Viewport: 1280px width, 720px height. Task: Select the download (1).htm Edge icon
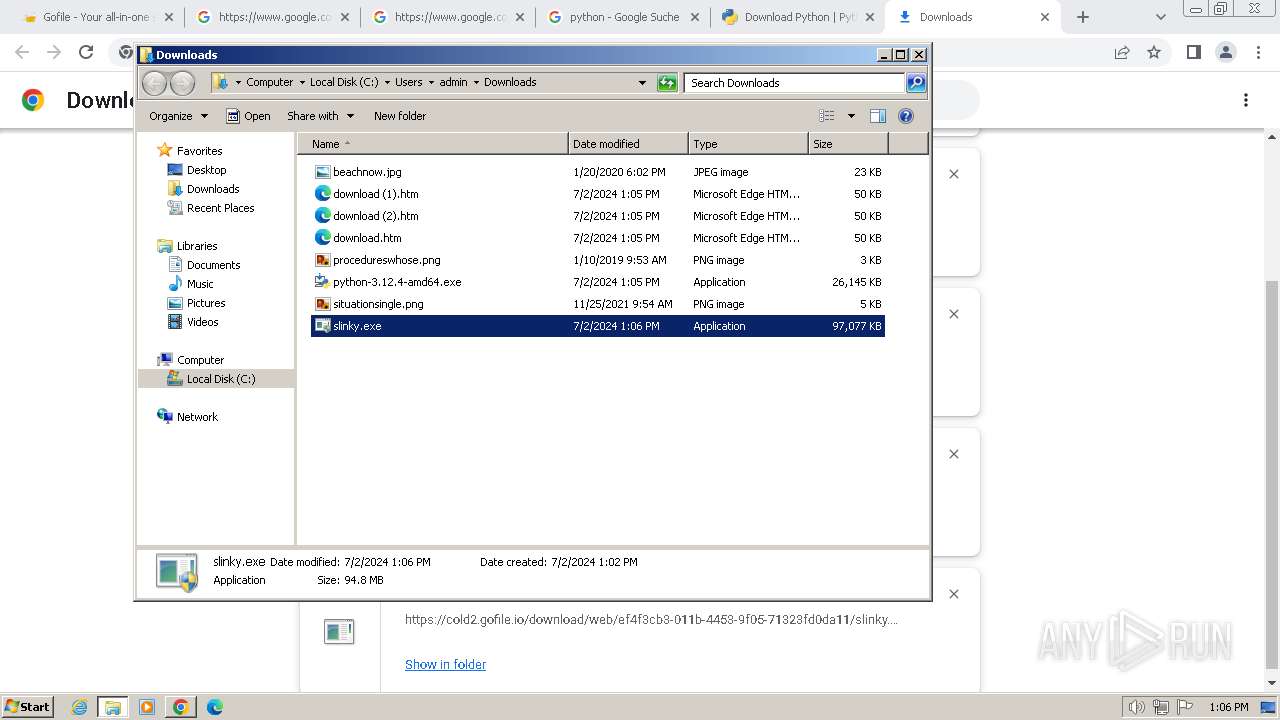tap(322, 194)
